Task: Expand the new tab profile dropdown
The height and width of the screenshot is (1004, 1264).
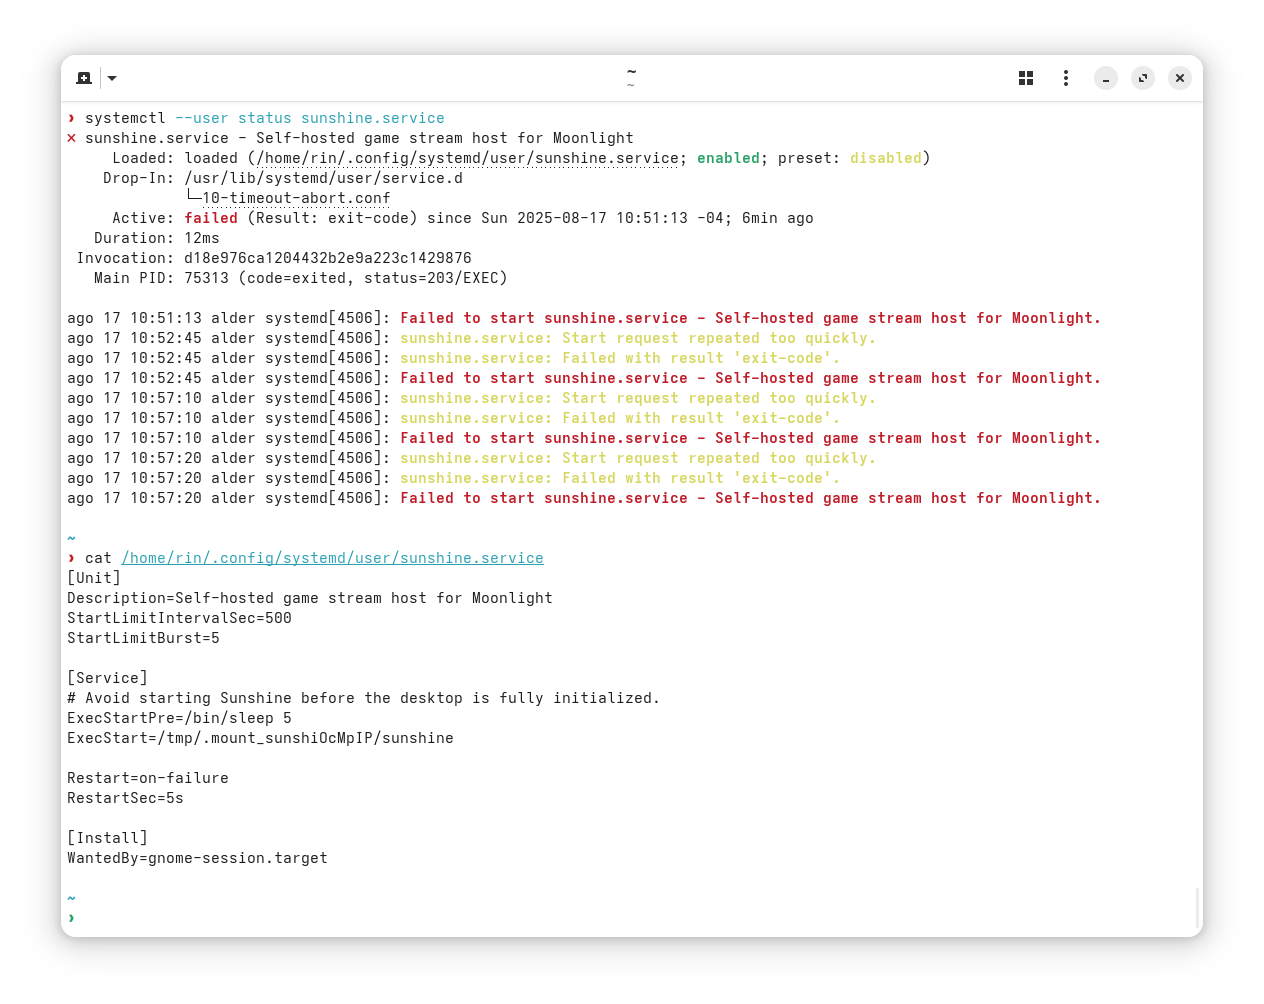Action: pos(112,78)
